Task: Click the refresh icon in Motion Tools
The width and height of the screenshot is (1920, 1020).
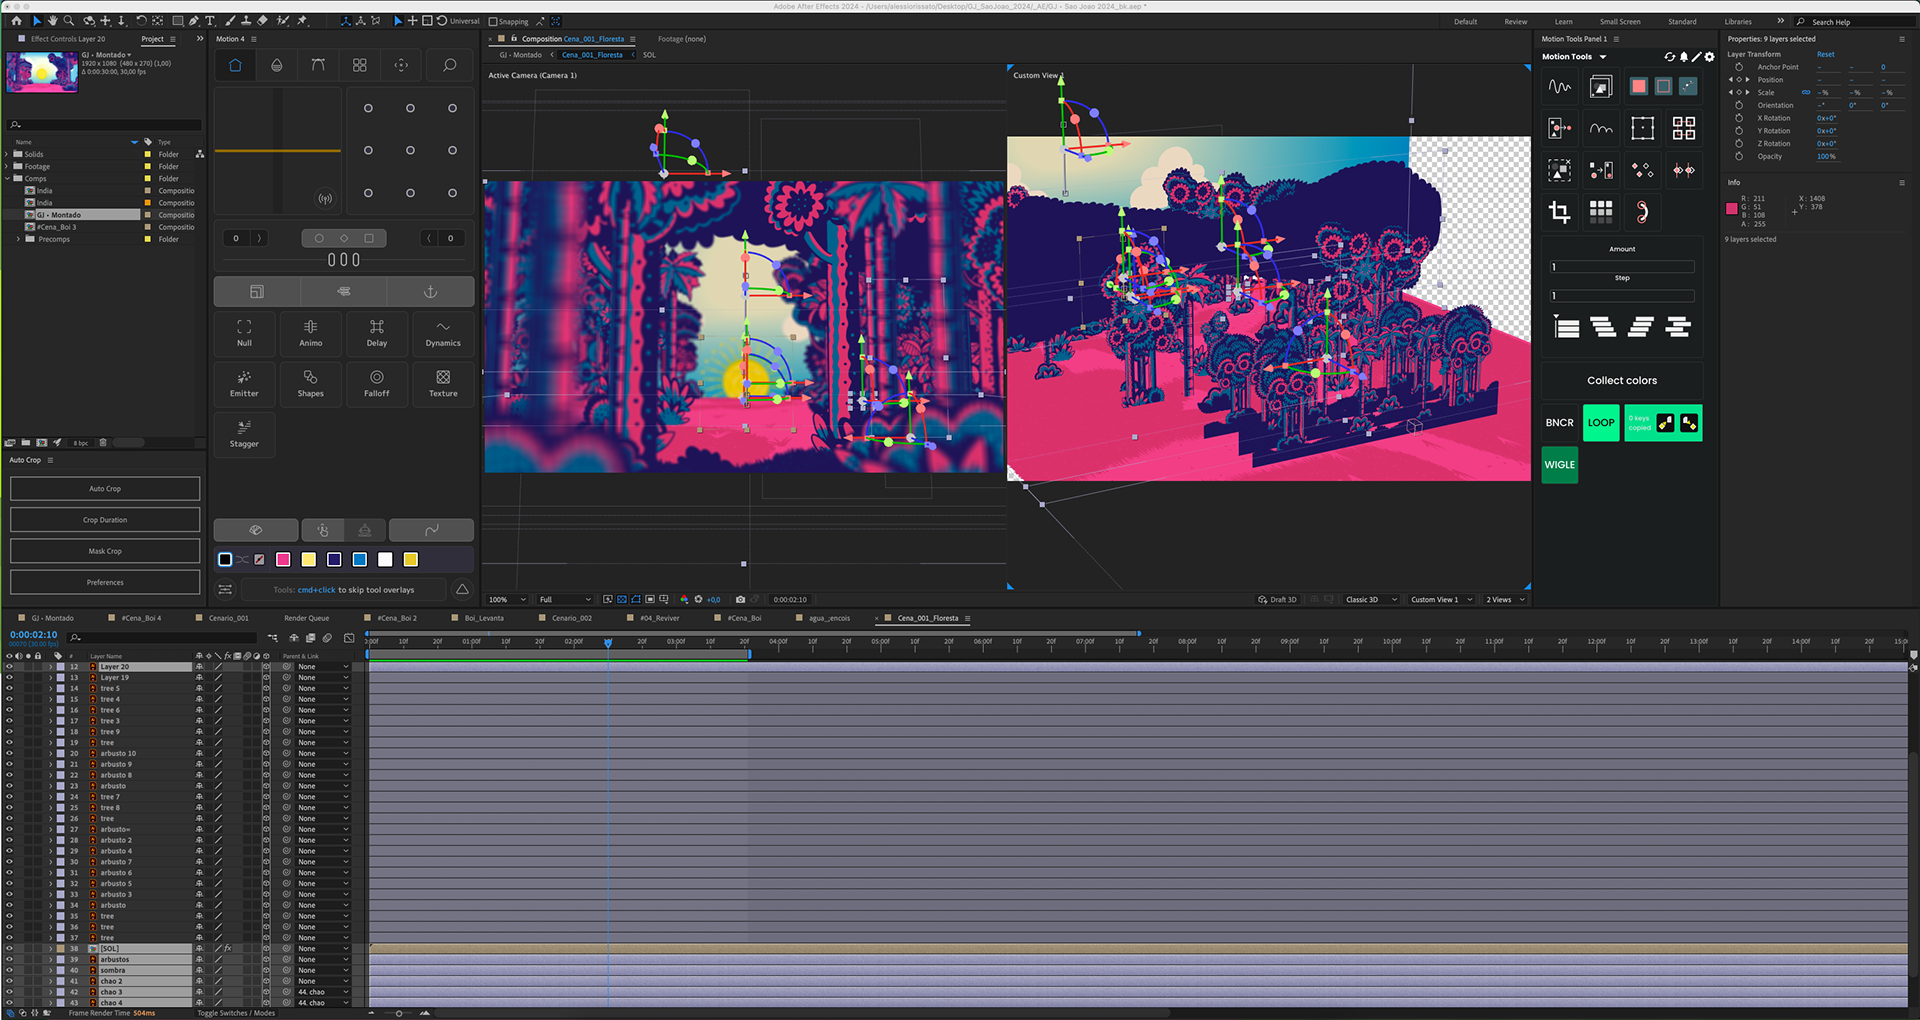Action: pyautogui.click(x=1670, y=57)
